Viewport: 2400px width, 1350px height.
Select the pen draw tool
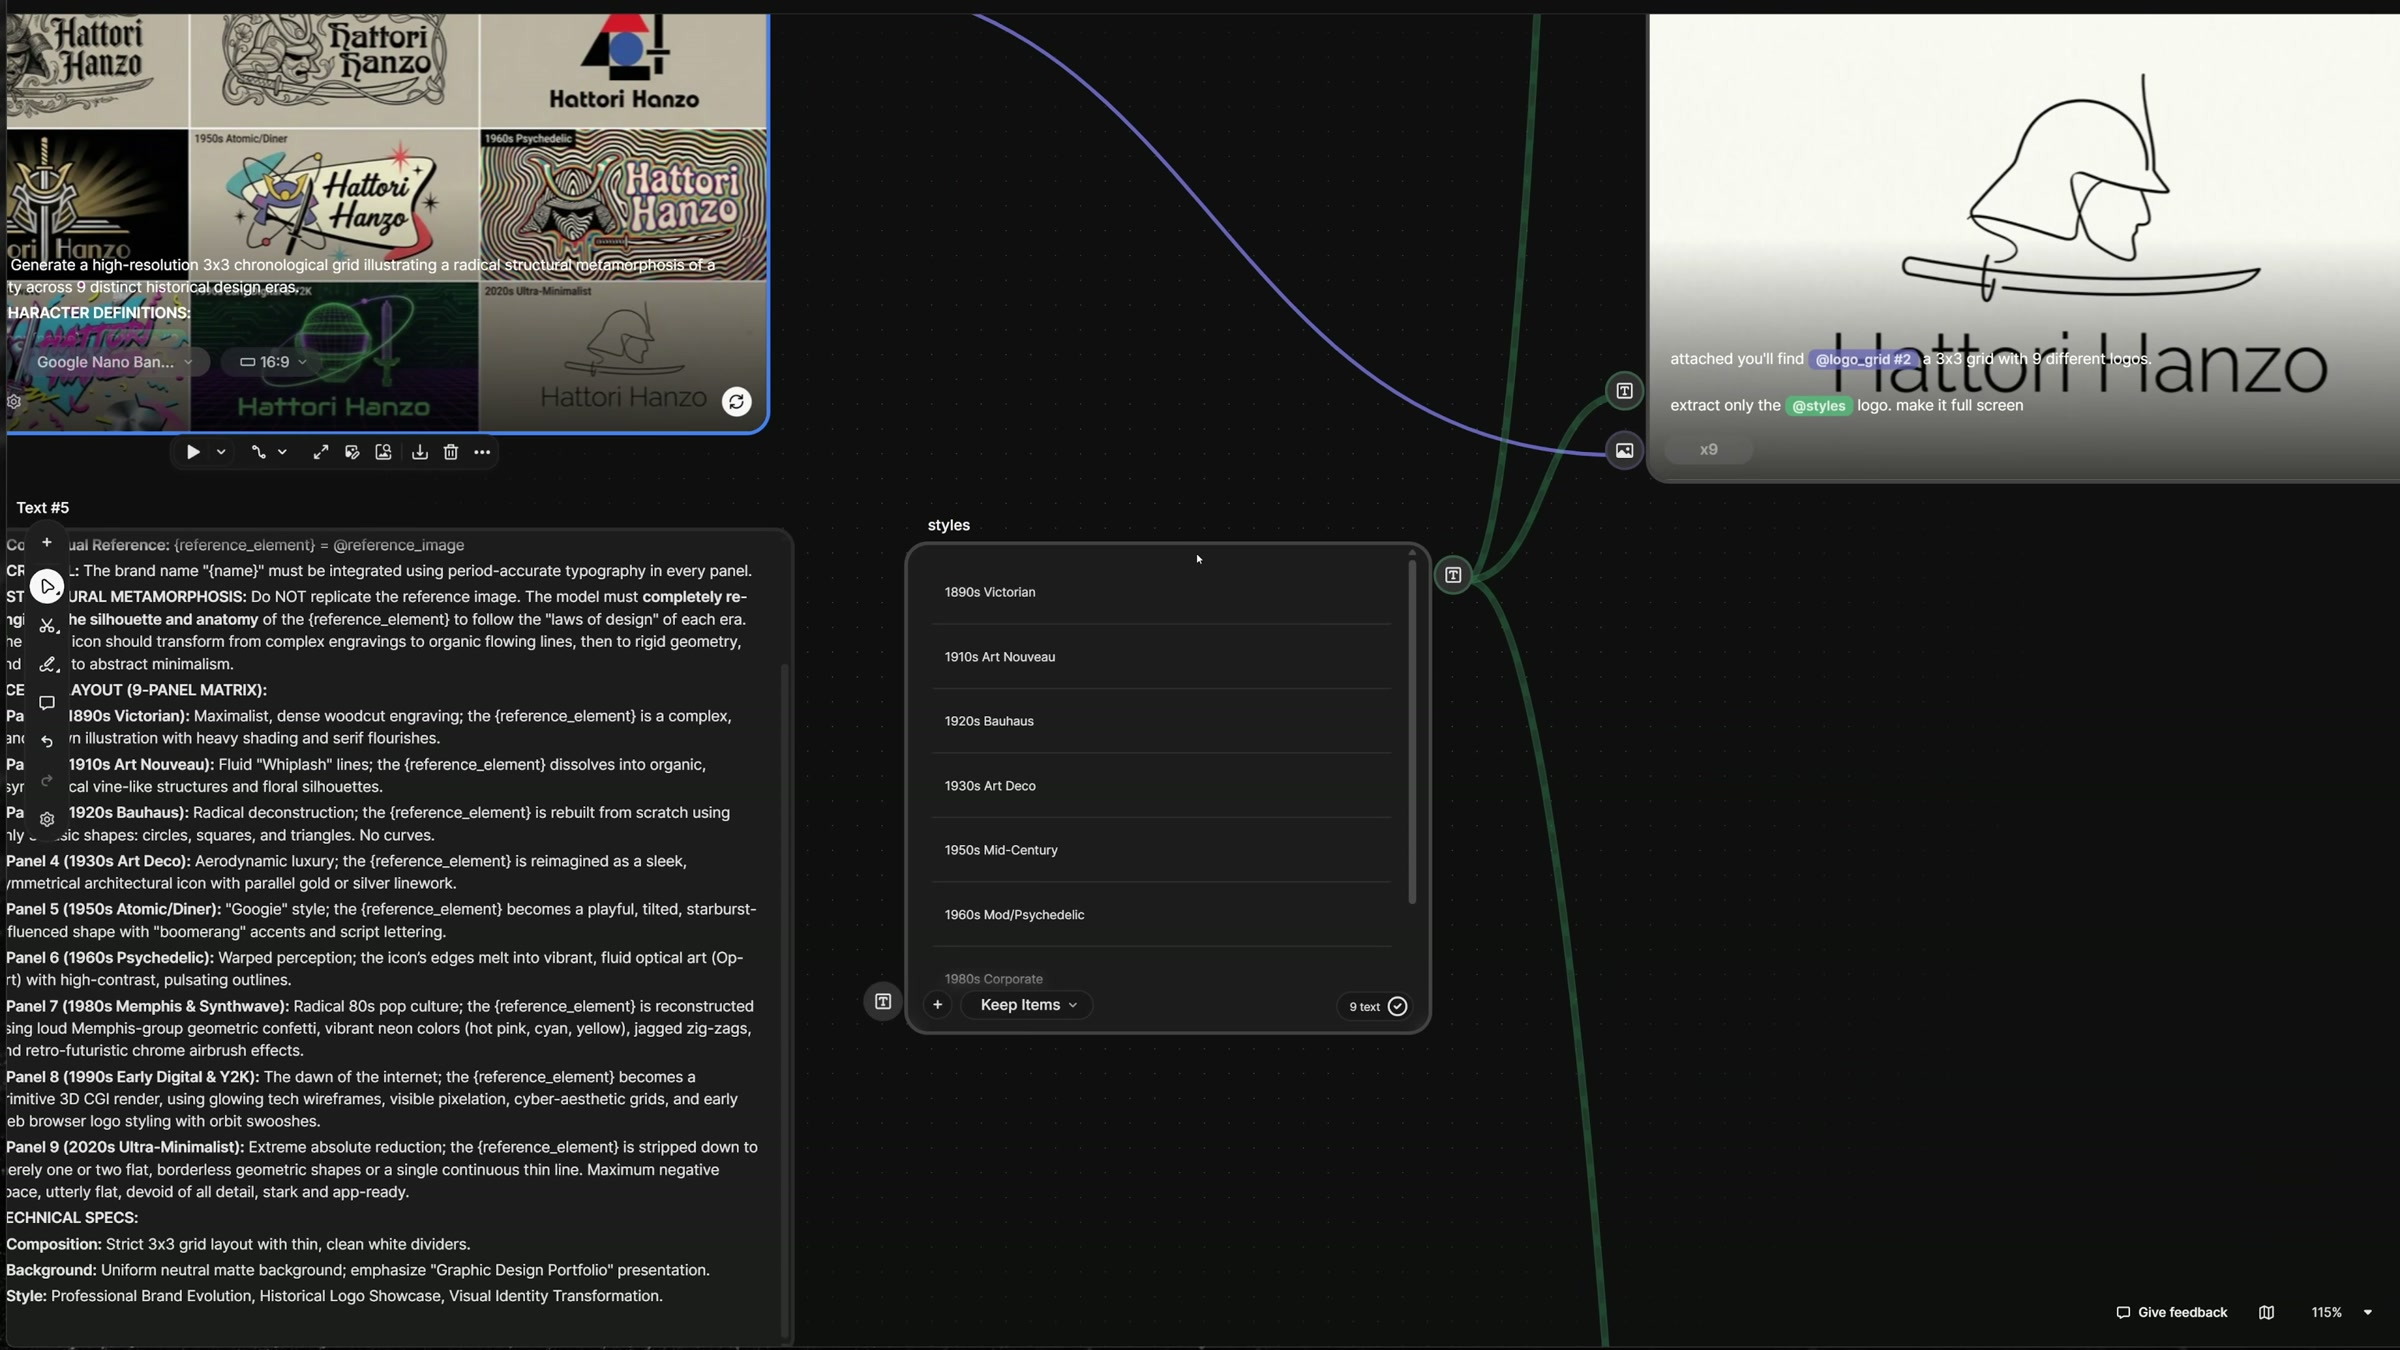47,664
